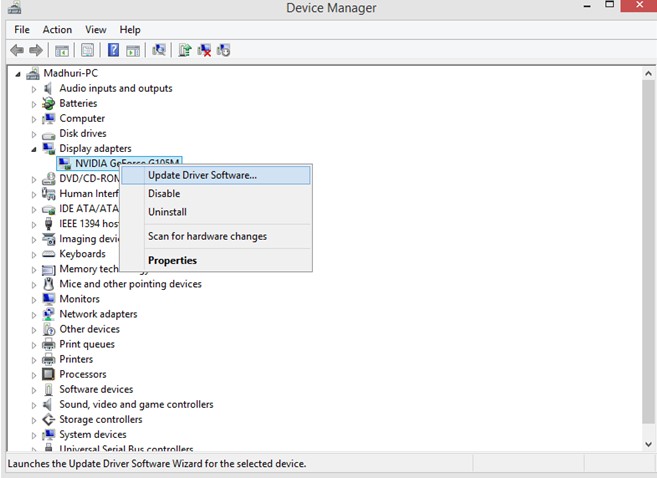Click the Disk drives icon
This screenshot has width=657, height=478.
(49, 135)
